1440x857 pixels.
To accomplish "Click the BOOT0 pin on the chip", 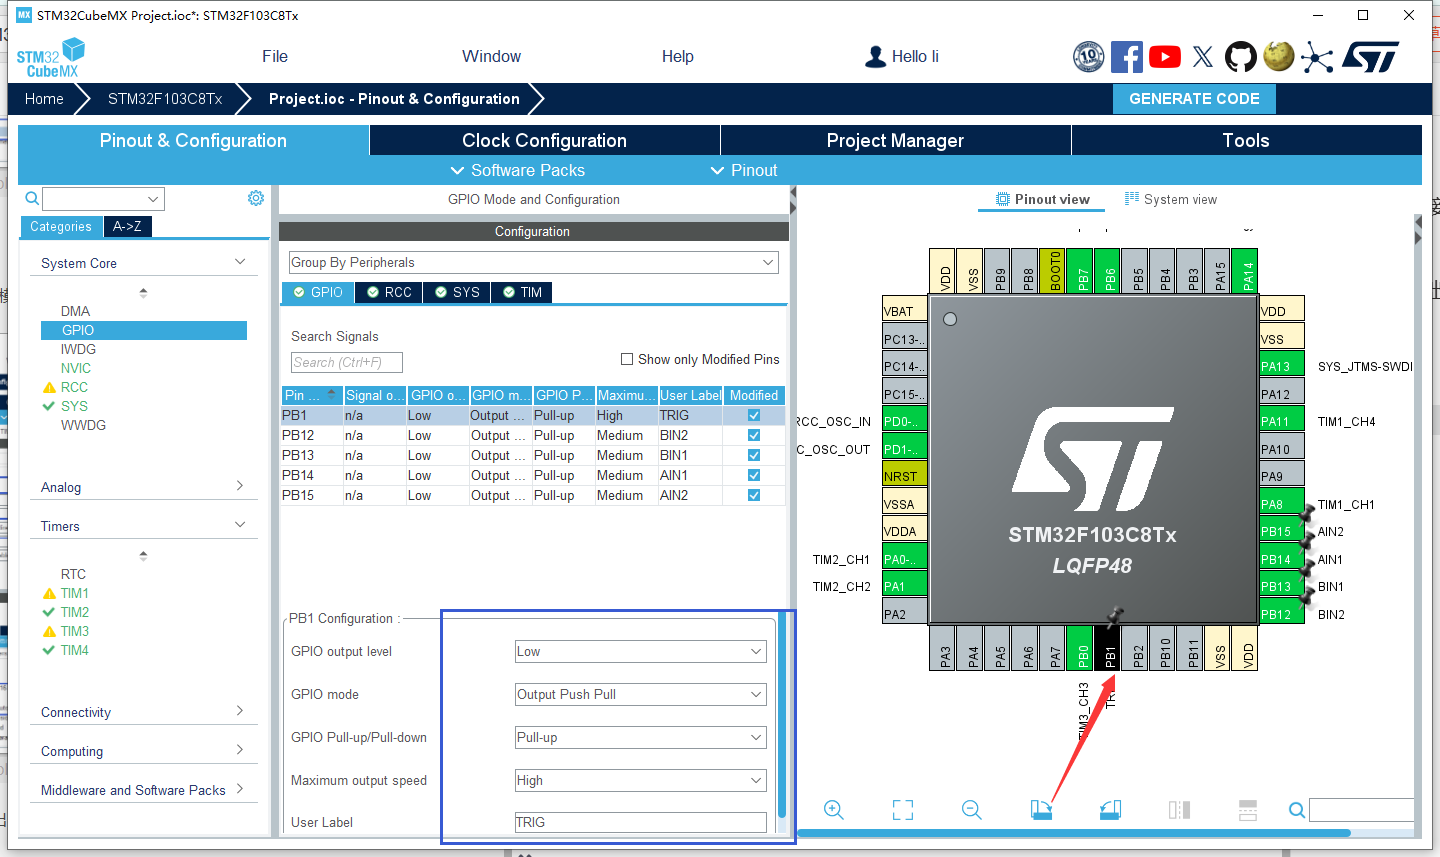I will pyautogui.click(x=1054, y=270).
